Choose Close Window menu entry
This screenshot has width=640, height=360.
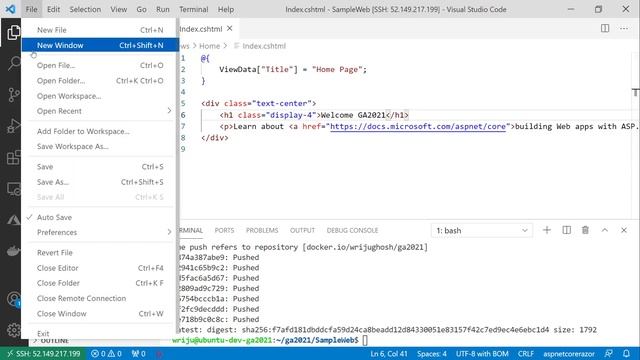[100, 313]
